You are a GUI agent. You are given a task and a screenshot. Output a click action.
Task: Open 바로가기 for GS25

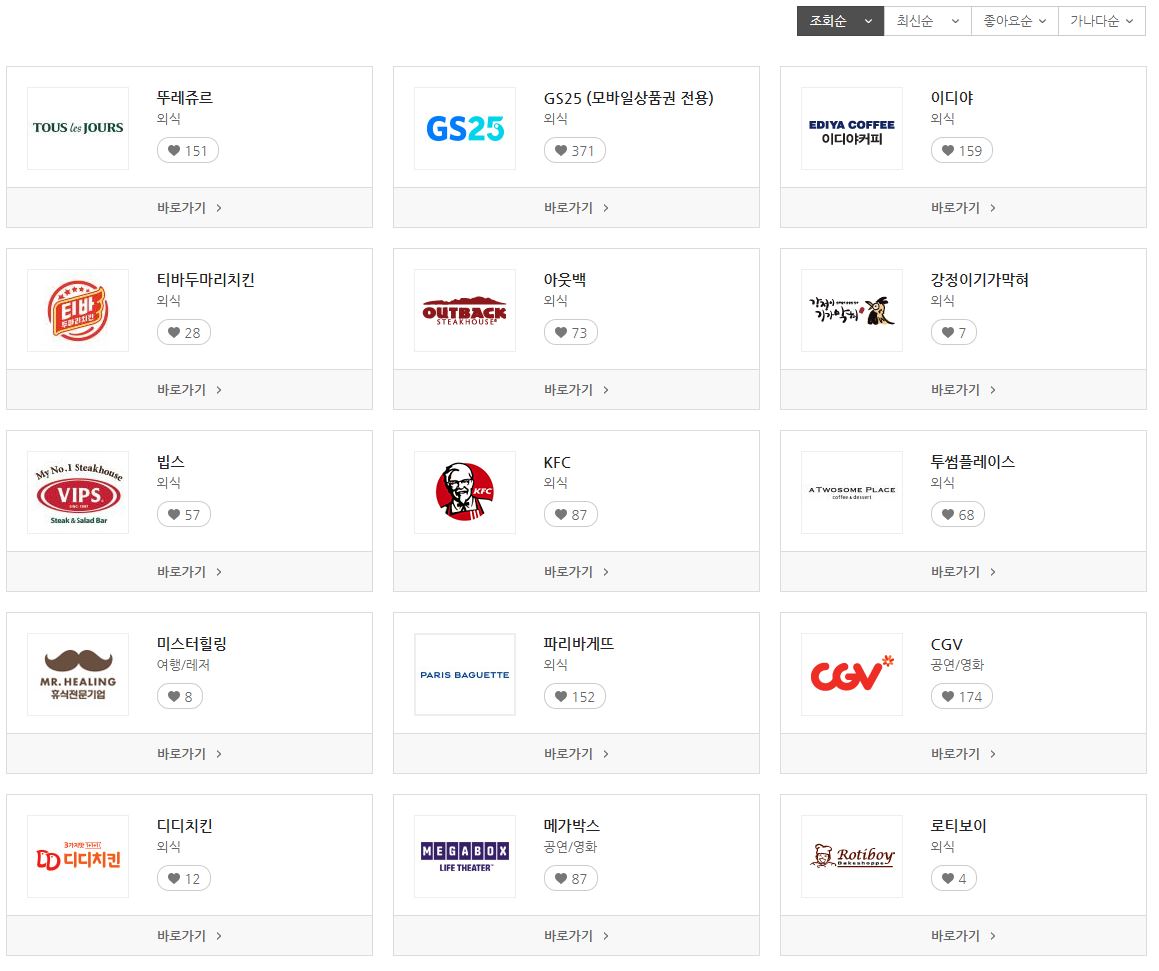[x=576, y=208]
